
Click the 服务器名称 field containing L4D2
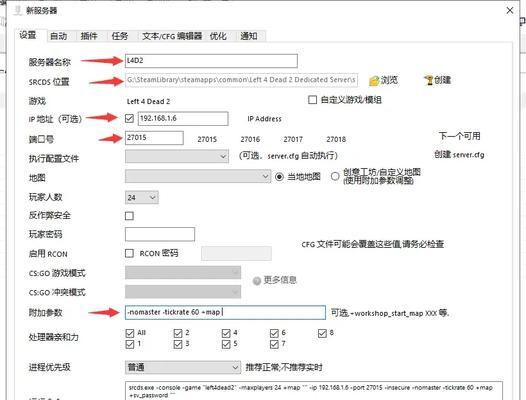211,61
